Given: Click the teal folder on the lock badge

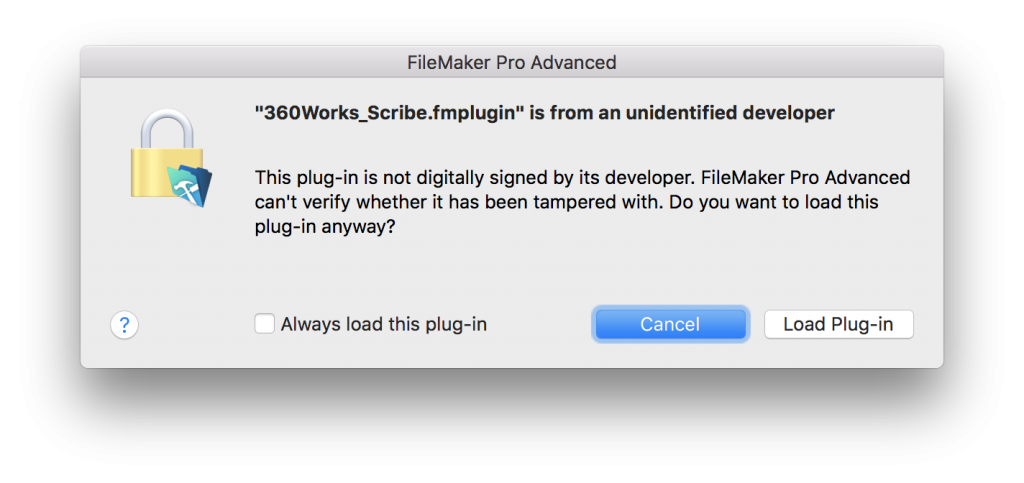Looking at the screenshot, I should point(184,186).
